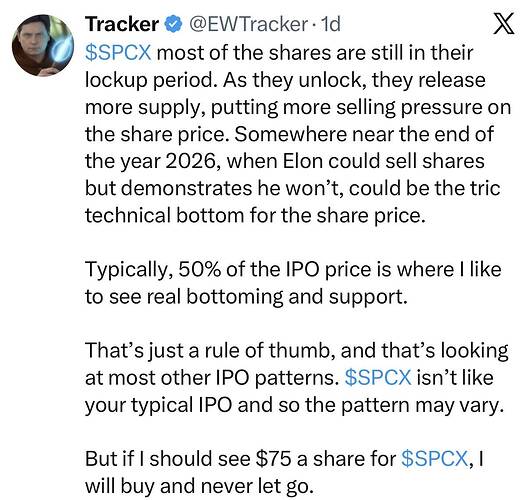The image size is (528, 500).
Task: Open the 1d timestamp of the post
Action: point(331,24)
